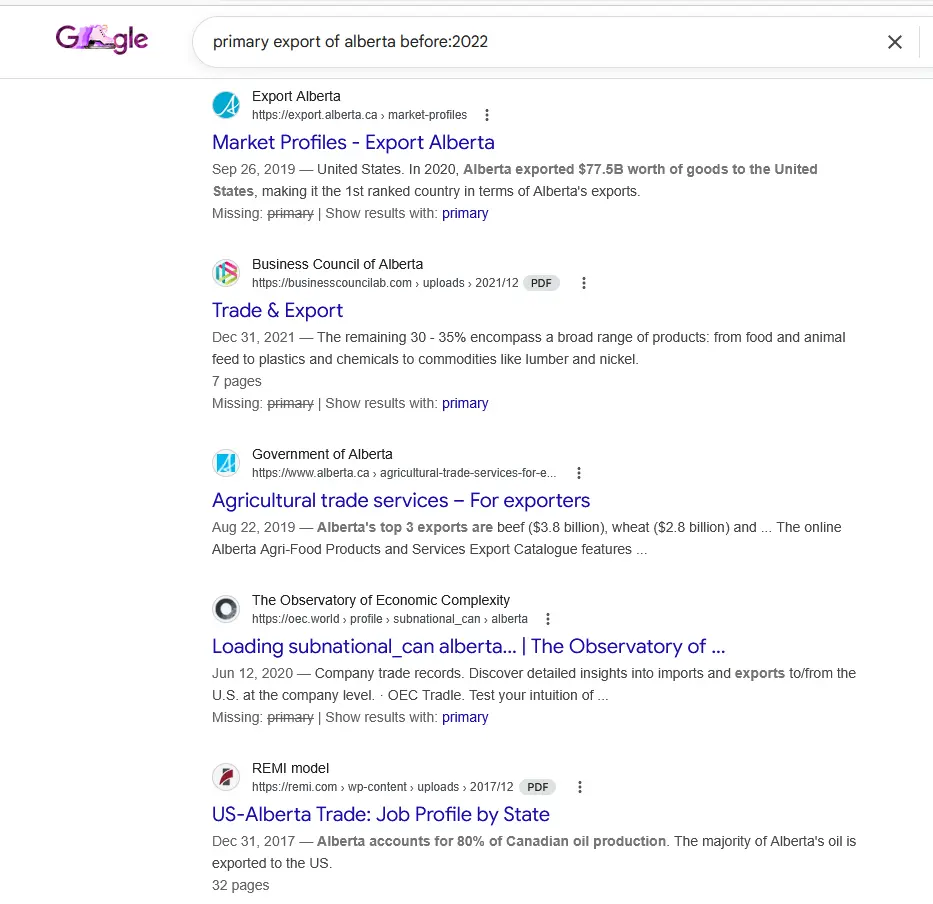The width and height of the screenshot is (933, 904).
Task: Open more options for Export Alberta result
Action: (x=487, y=115)
